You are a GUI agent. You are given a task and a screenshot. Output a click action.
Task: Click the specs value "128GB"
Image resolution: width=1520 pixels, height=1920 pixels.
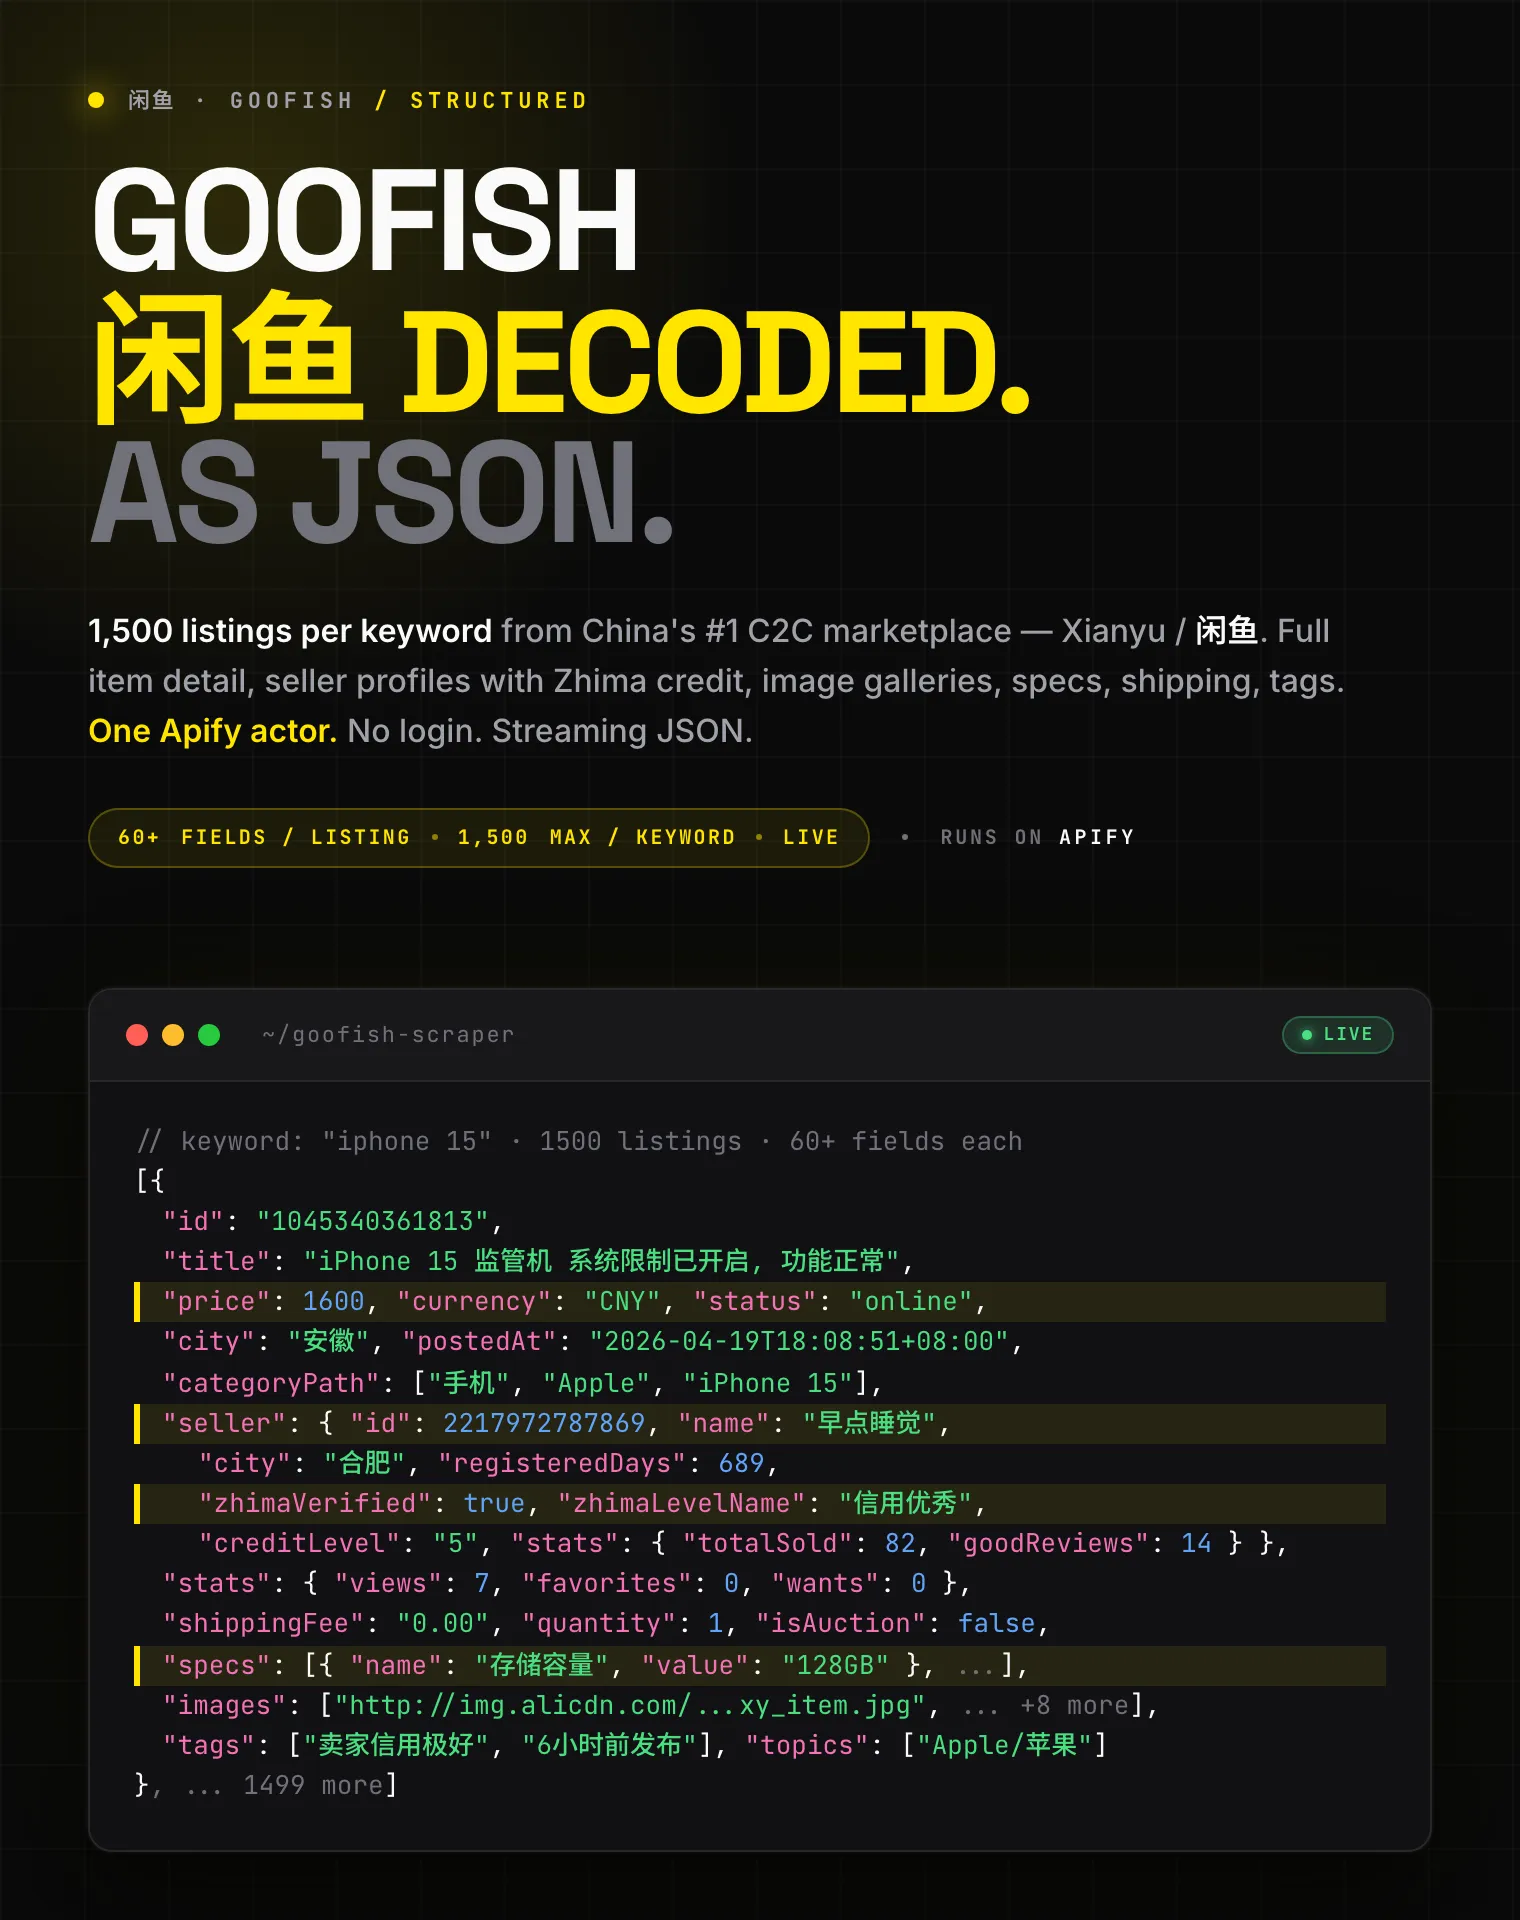coord(835,1665)
